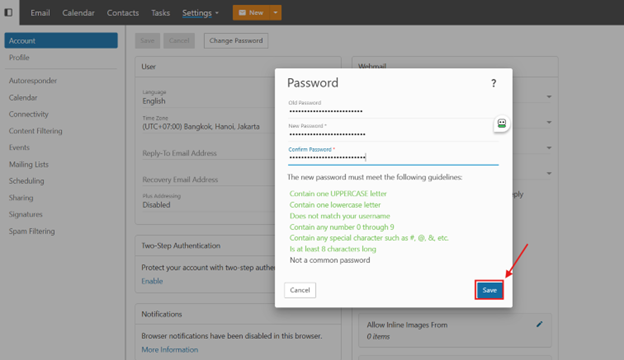624x360 pixels.
Task: Open the Password dialog help question mark
Action: (x=493, y=83)
